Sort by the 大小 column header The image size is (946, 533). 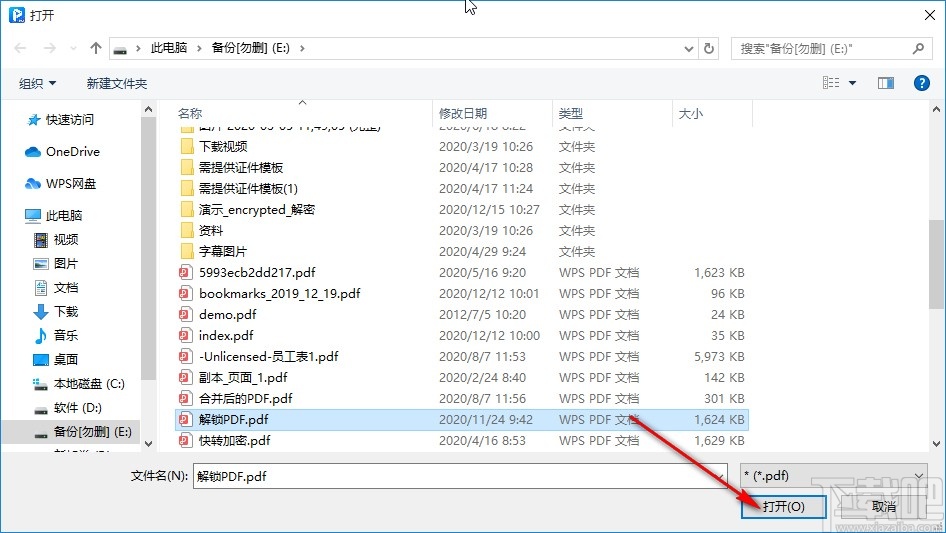click(691, 113)
